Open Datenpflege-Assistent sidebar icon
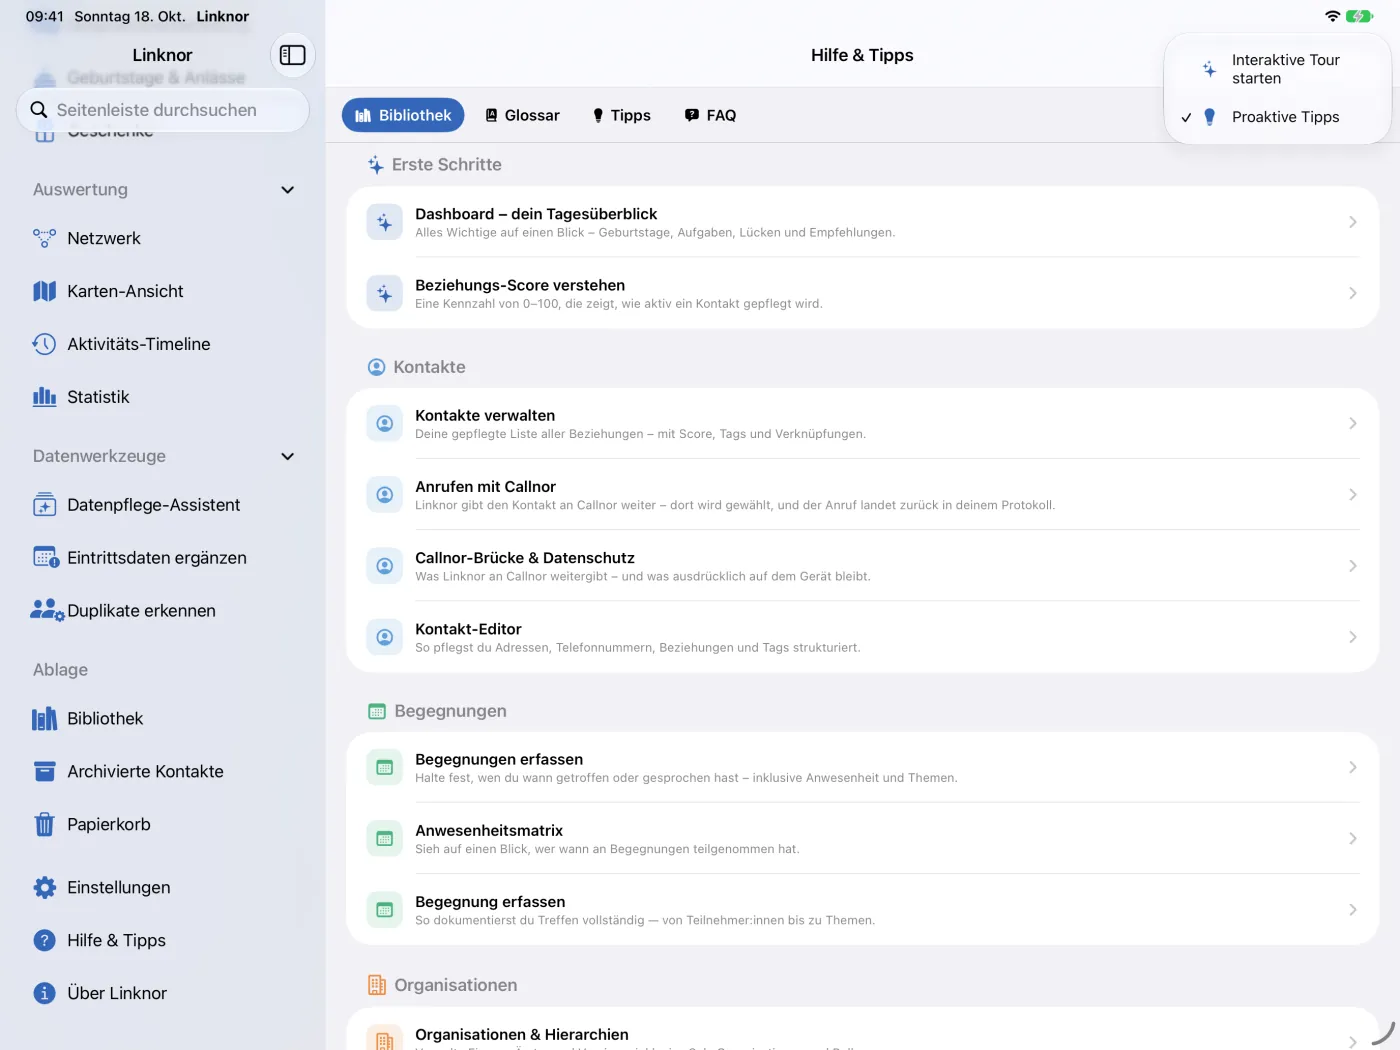The image size is (1400, 1050). click(44, 505)
